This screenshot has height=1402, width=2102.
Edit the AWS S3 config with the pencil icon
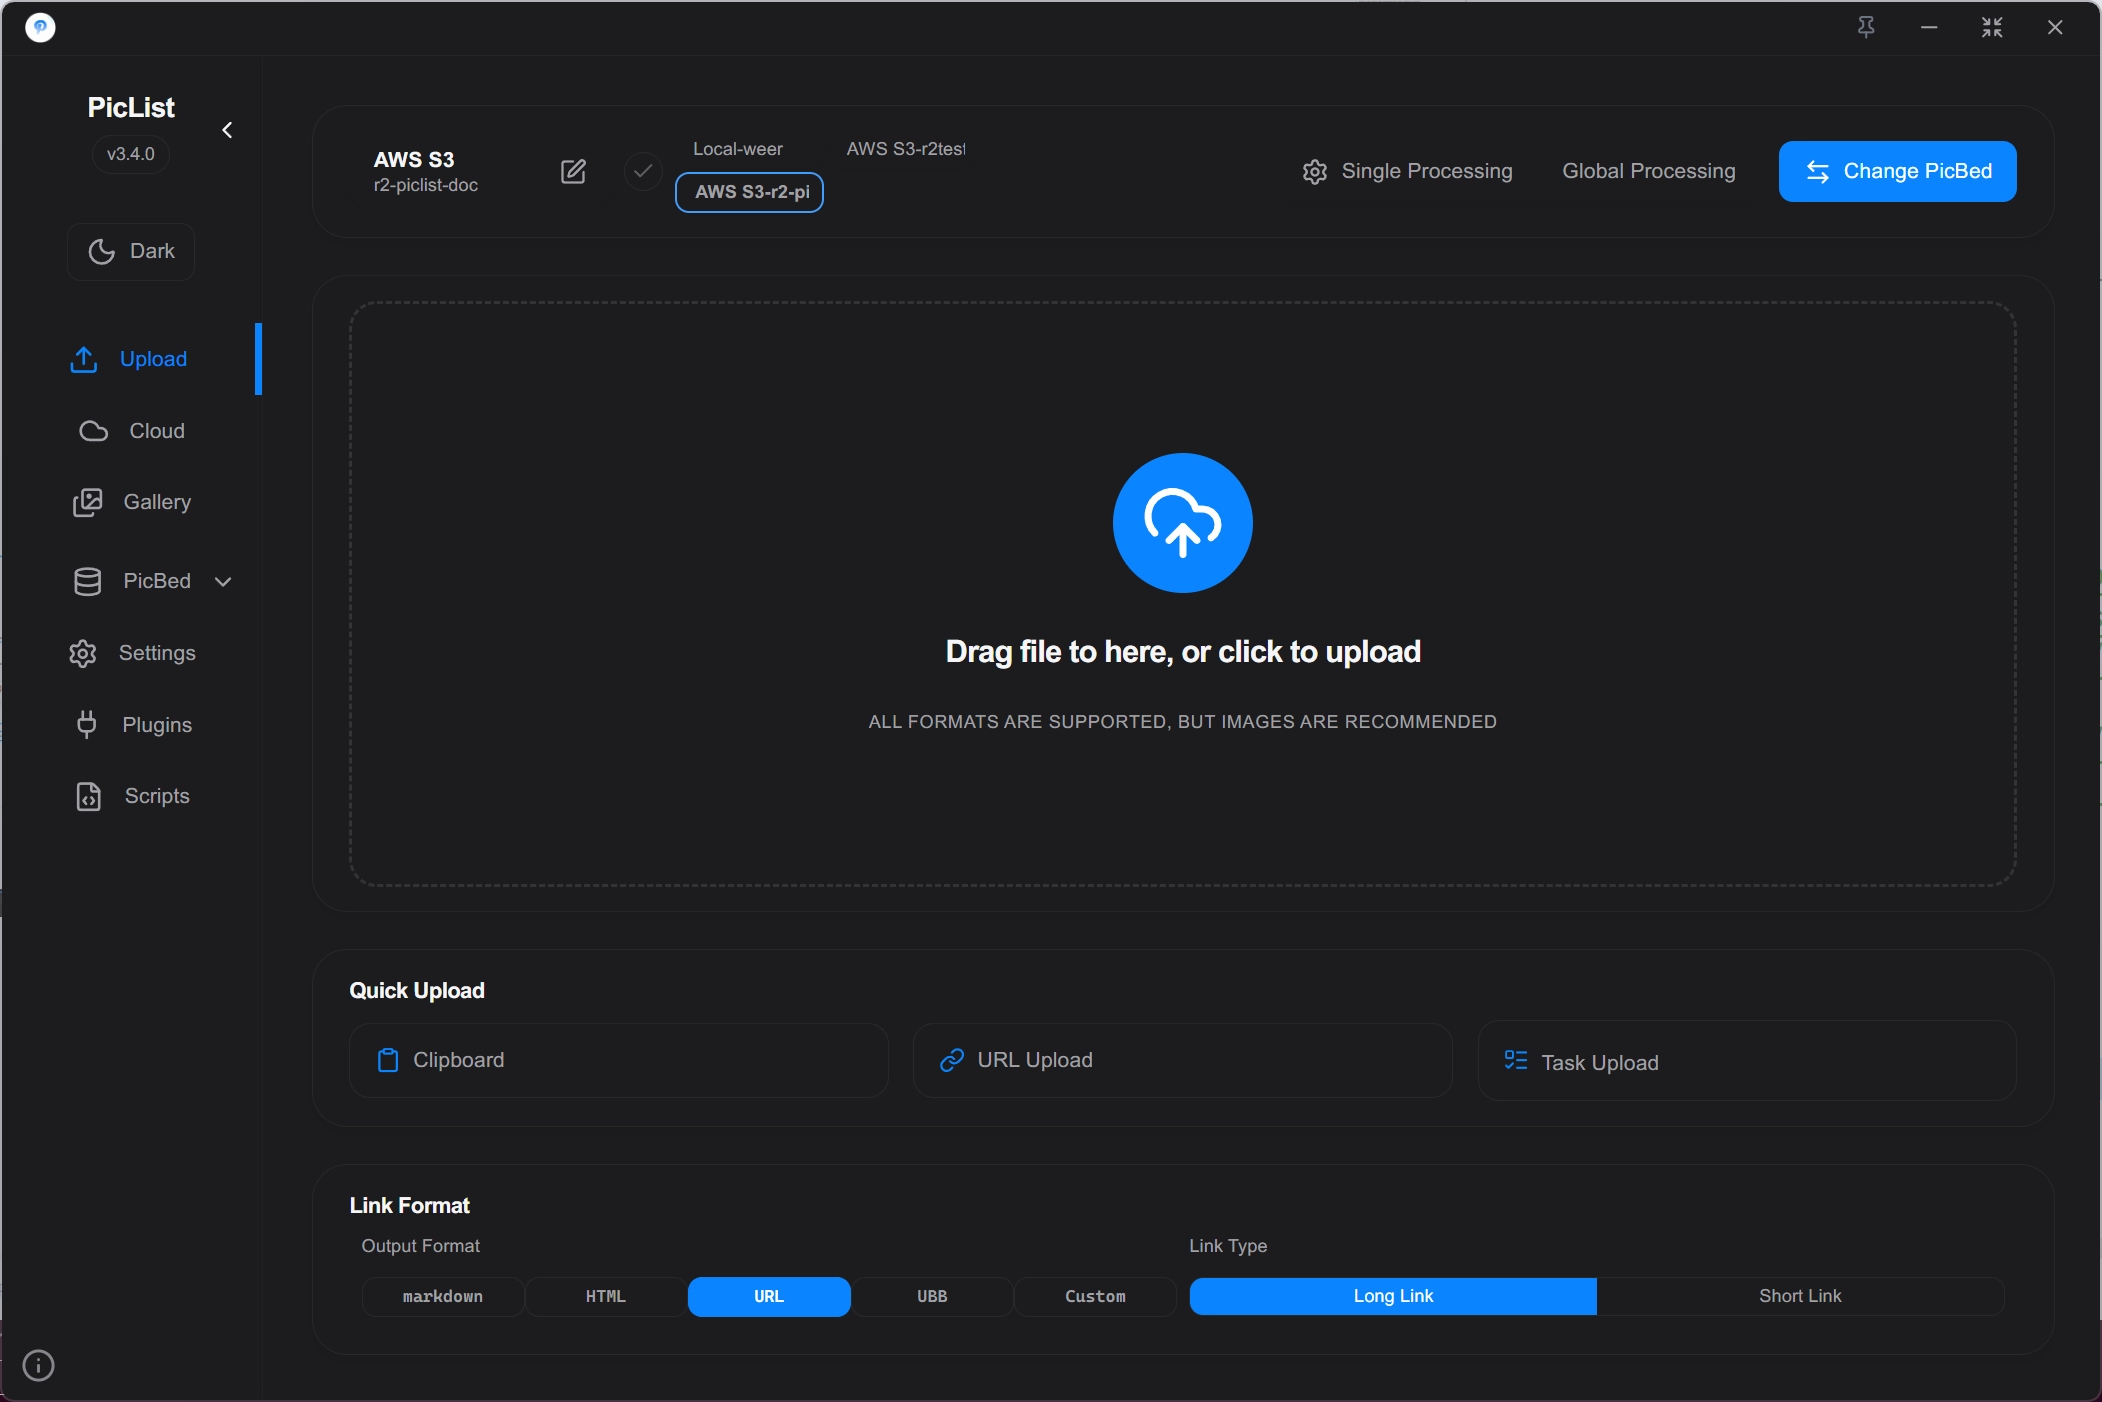[573, 171]
